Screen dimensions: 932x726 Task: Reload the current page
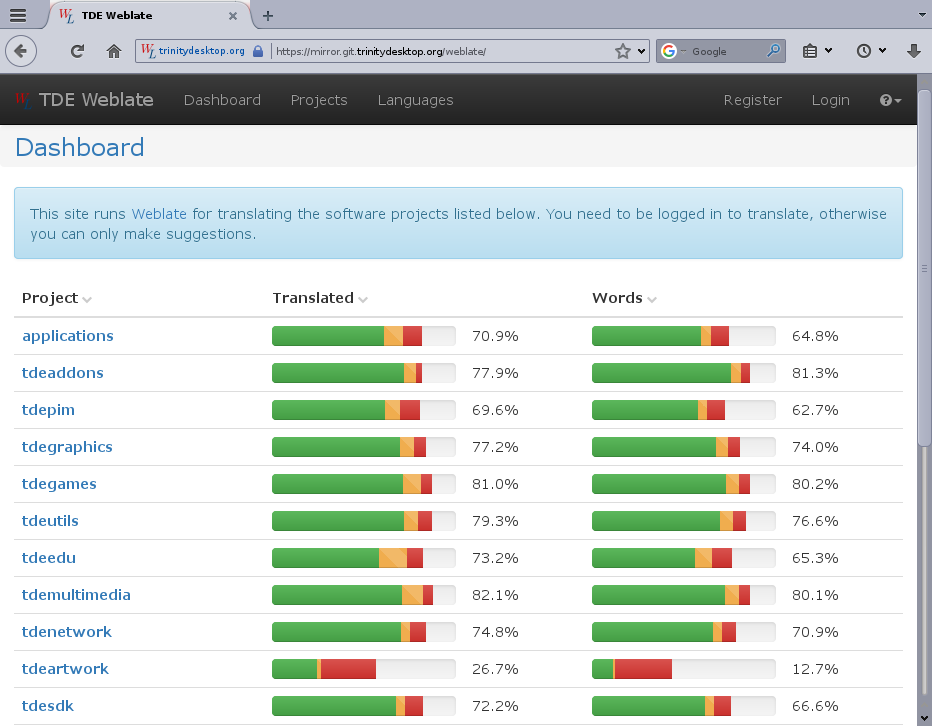point(77,51)
